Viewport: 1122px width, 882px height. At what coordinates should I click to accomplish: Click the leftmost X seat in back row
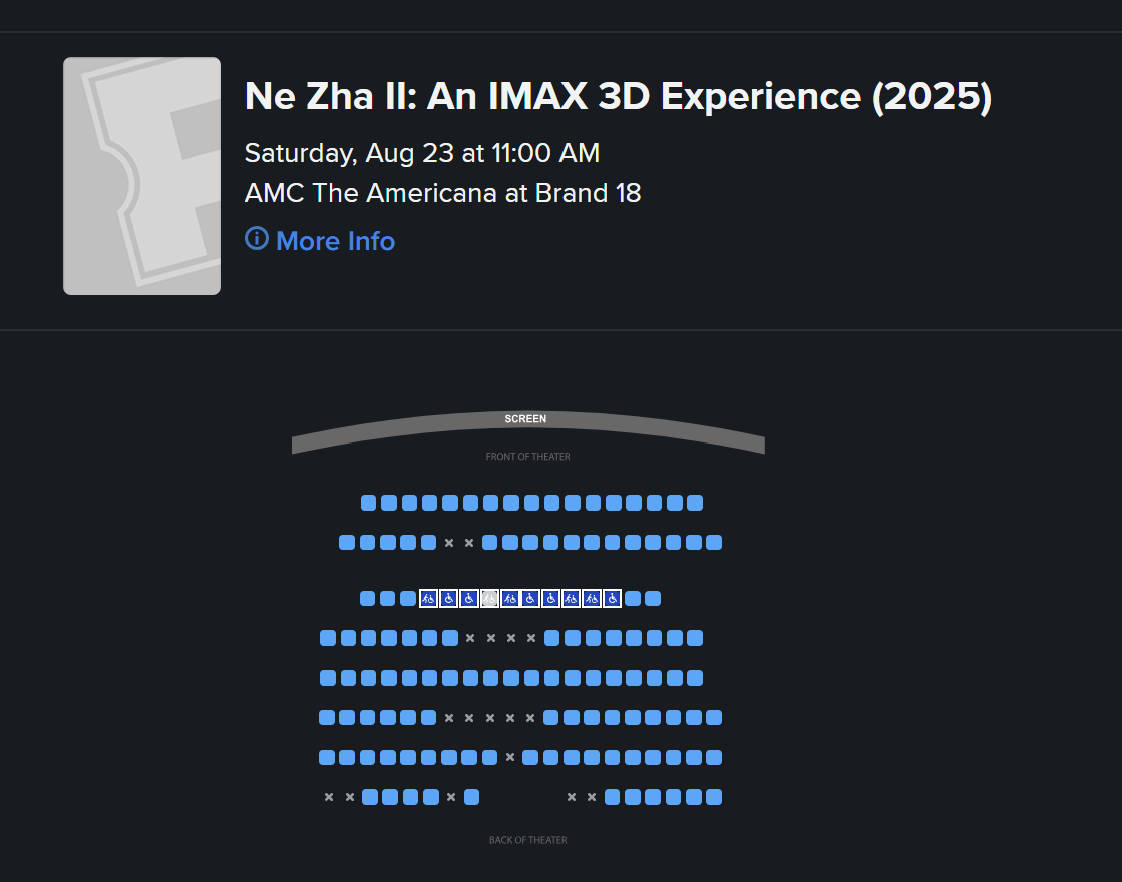tap(329, 797)
